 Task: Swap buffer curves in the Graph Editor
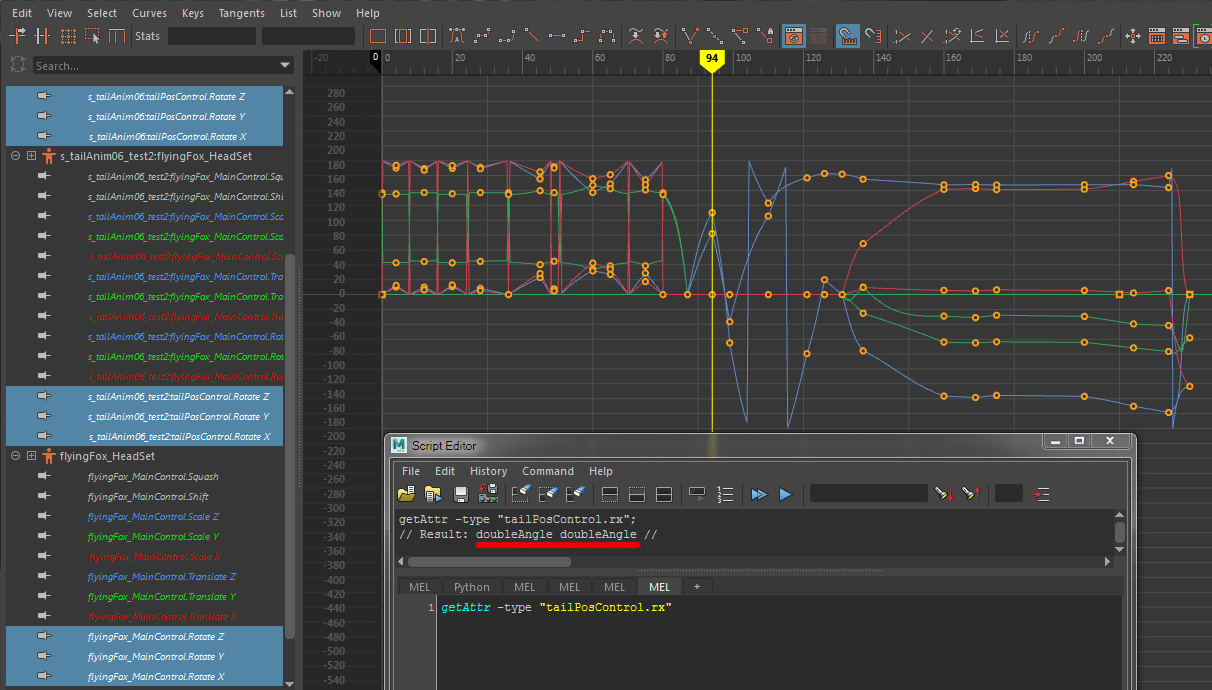coord(660,35)
